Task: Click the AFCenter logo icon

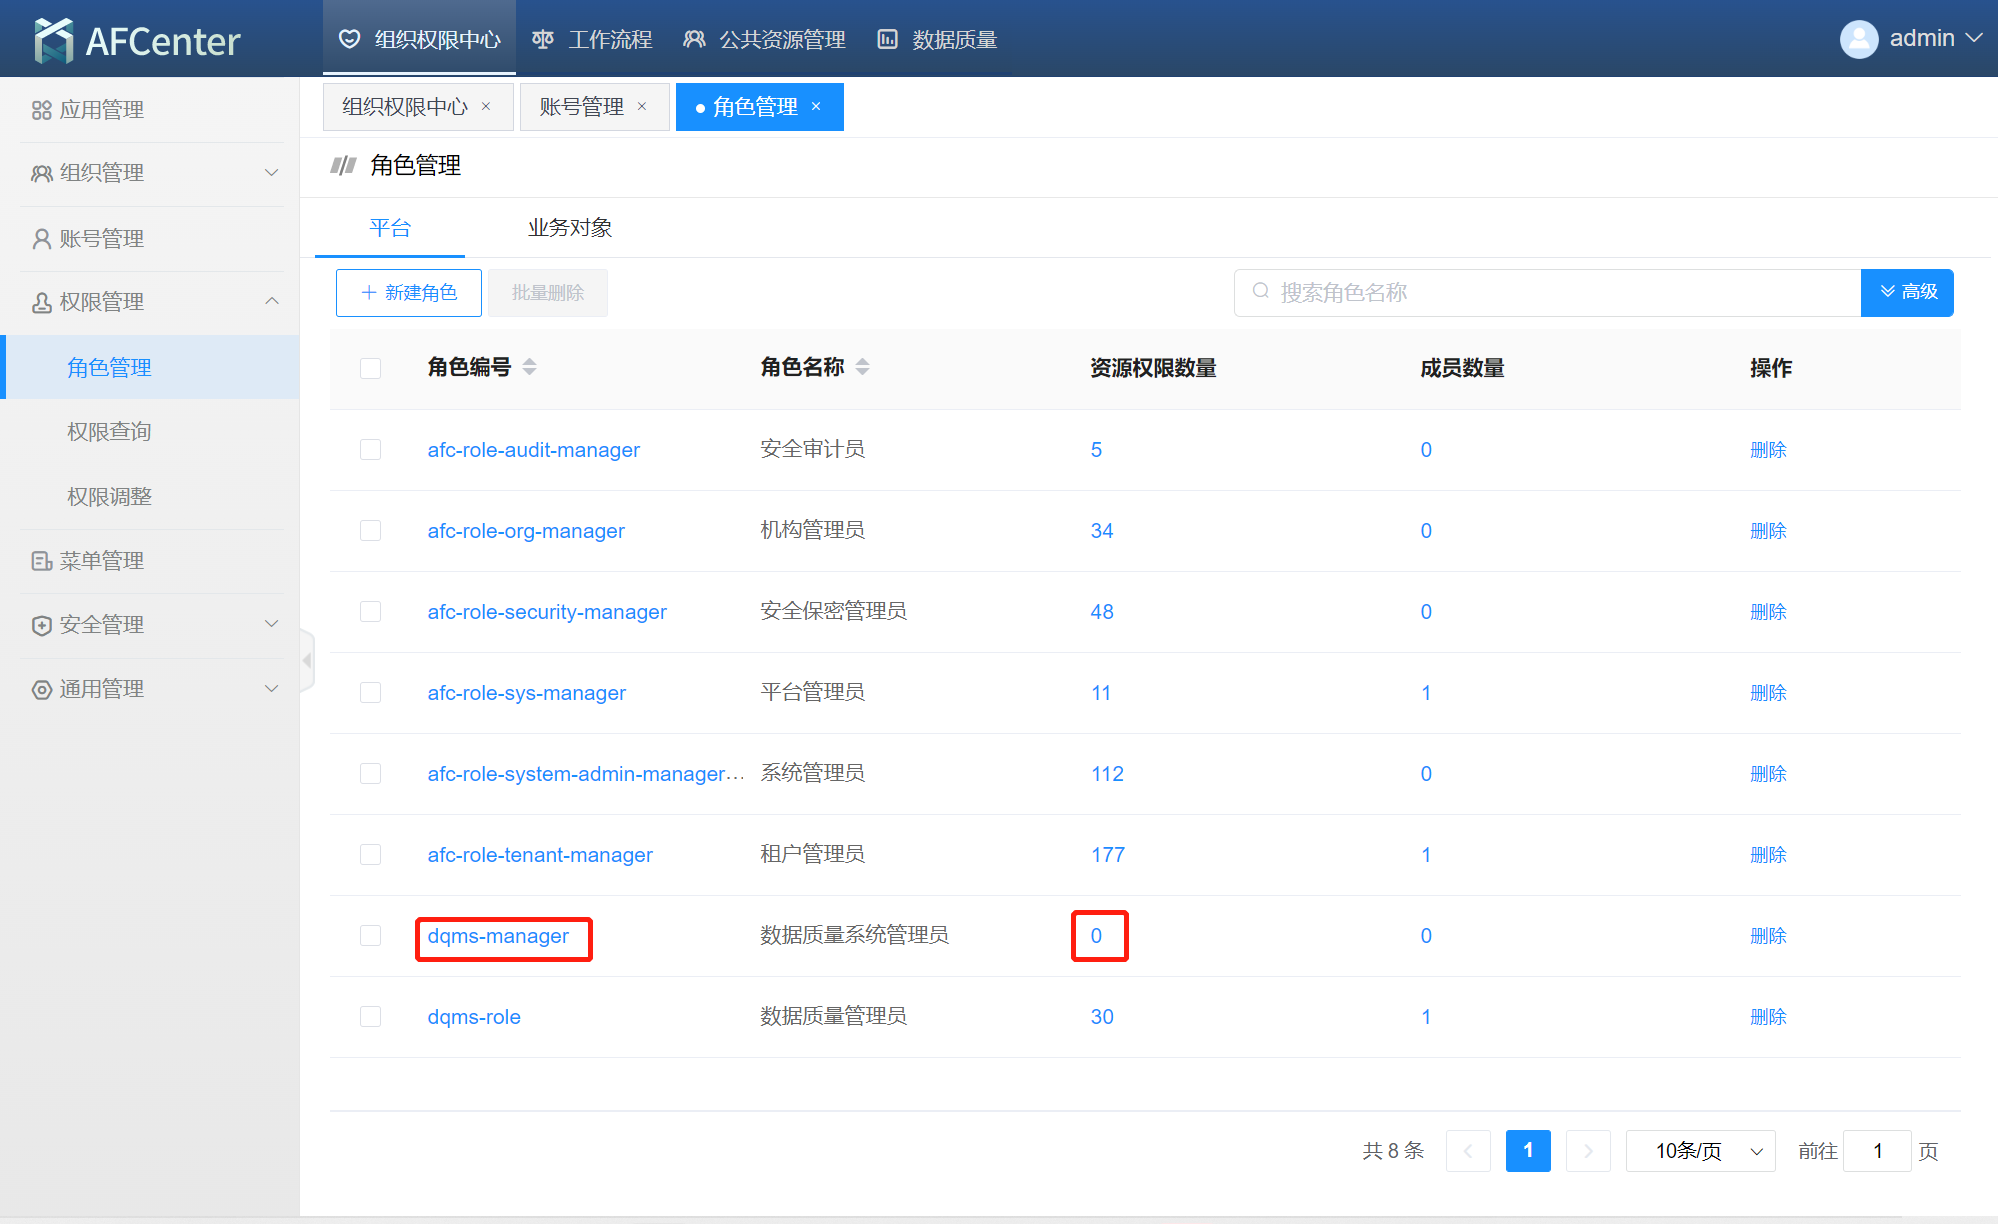Action: (x=53, y=40)
